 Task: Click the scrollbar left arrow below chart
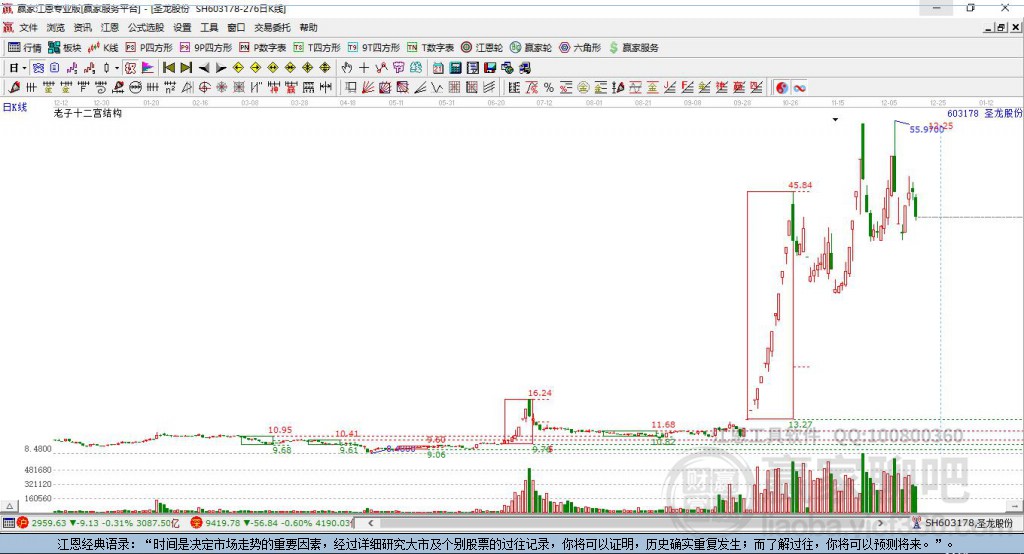click(370, 523)
